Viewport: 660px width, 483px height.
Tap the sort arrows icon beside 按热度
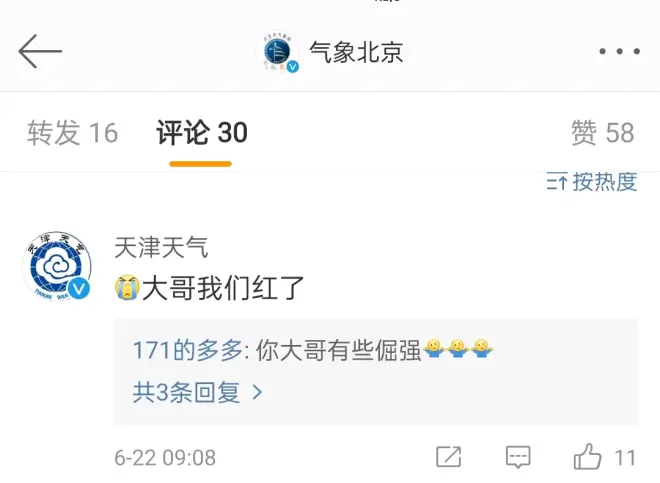tap(556, 182)
